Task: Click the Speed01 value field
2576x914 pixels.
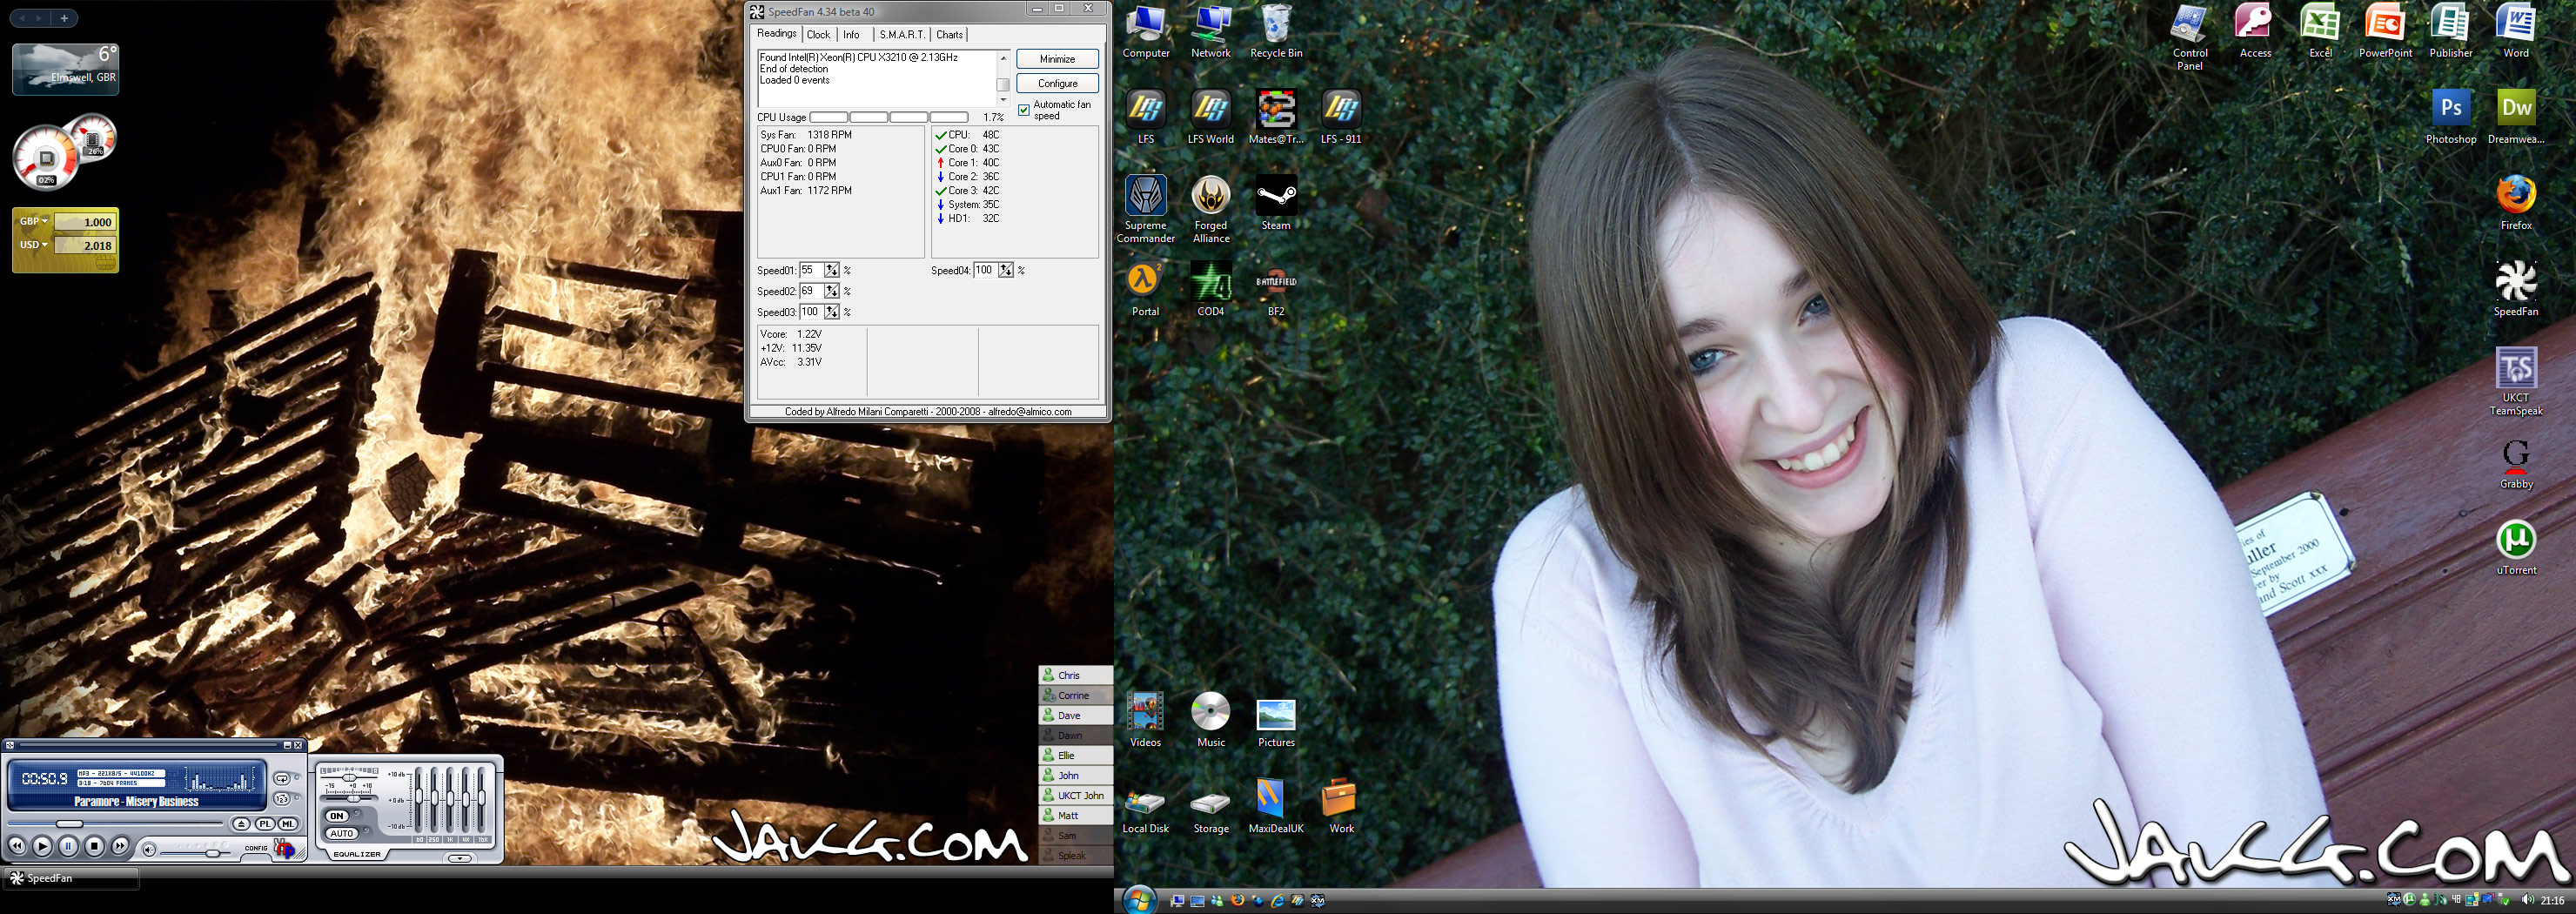Action: coord(812,270)
